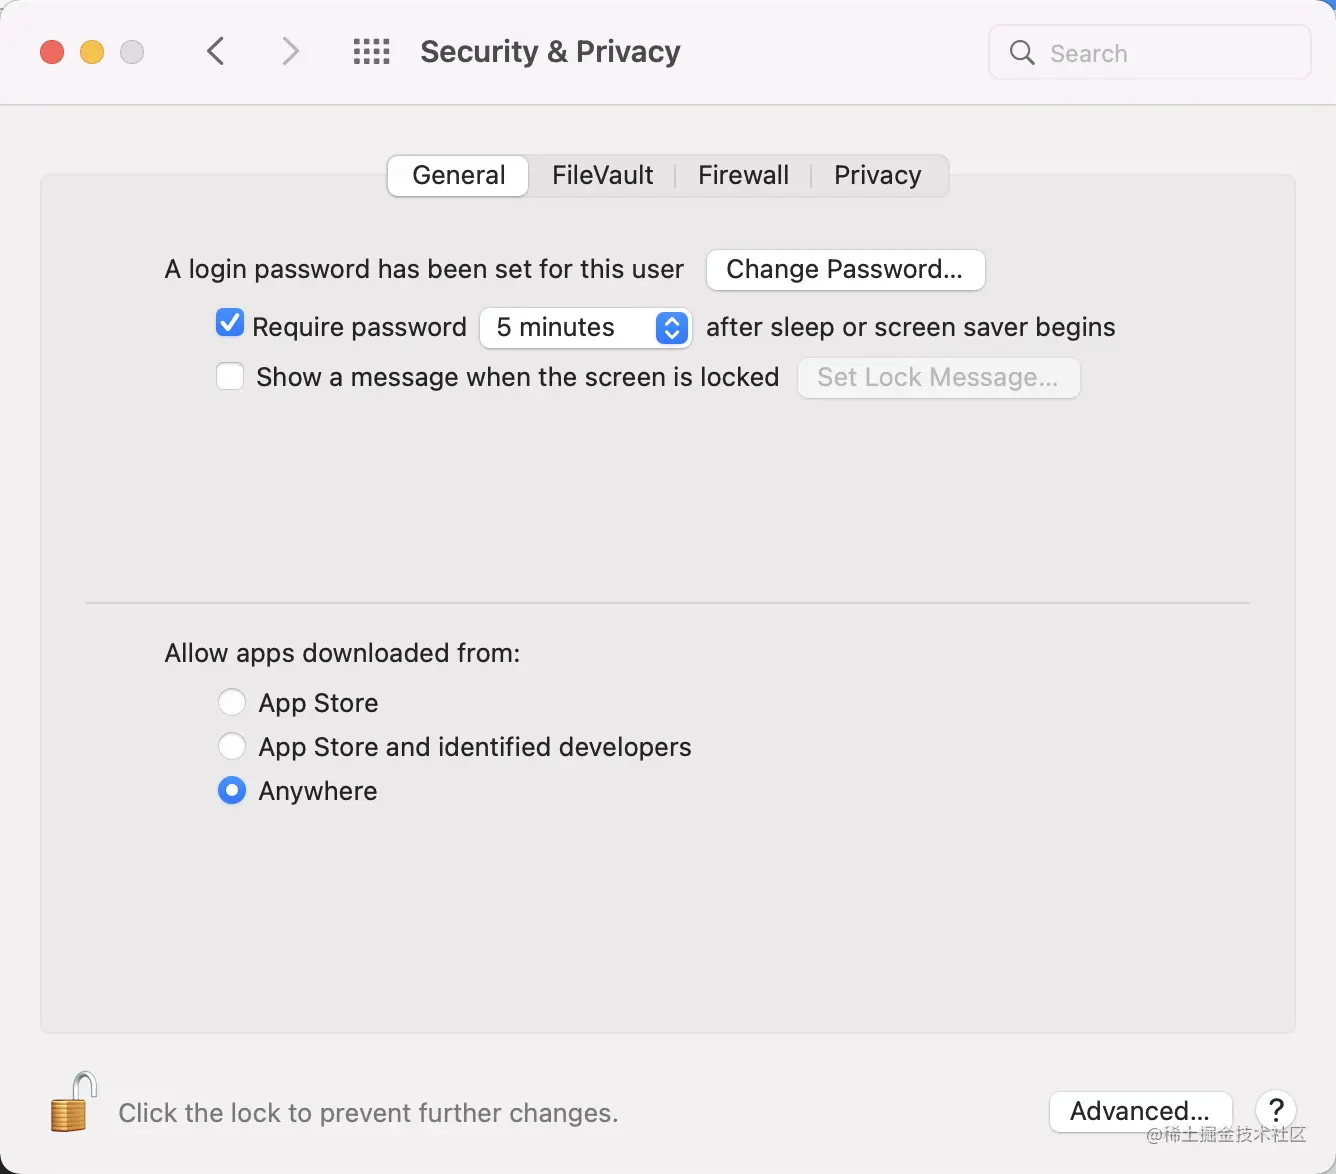This screenshot has width=1336, height=1174.
Task: Close the Security & Privacy window
Action: (52, 52)
